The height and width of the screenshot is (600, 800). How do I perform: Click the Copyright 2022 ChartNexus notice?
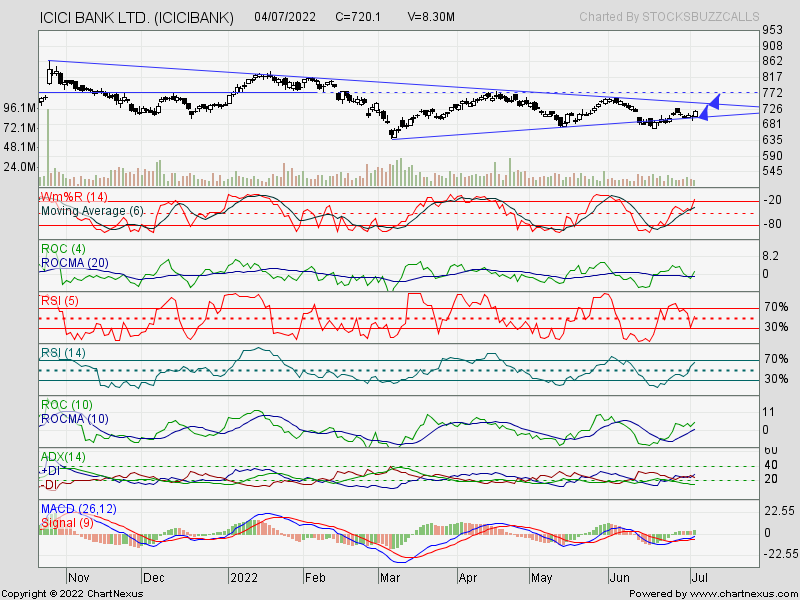click(72, 594)
